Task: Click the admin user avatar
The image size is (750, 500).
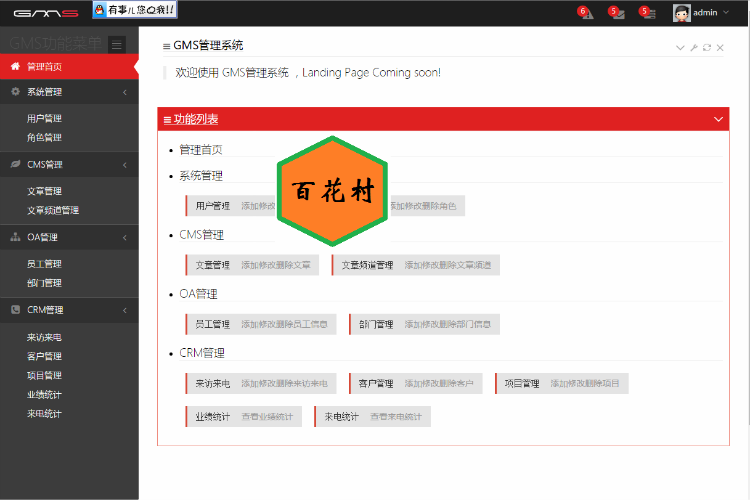Action: [x=682, y=13]
